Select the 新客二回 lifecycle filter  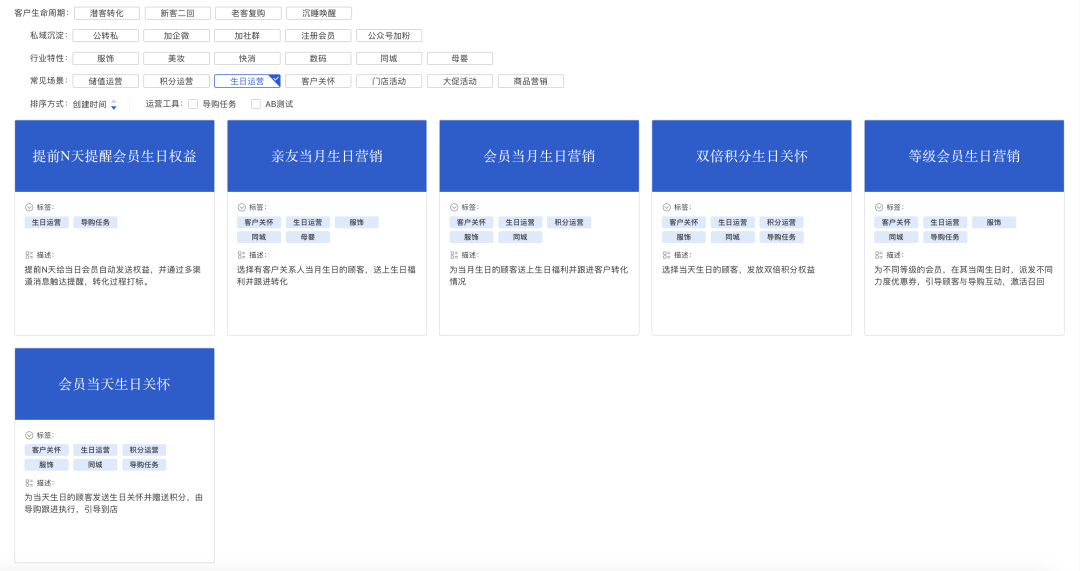[x=178, y=13]
